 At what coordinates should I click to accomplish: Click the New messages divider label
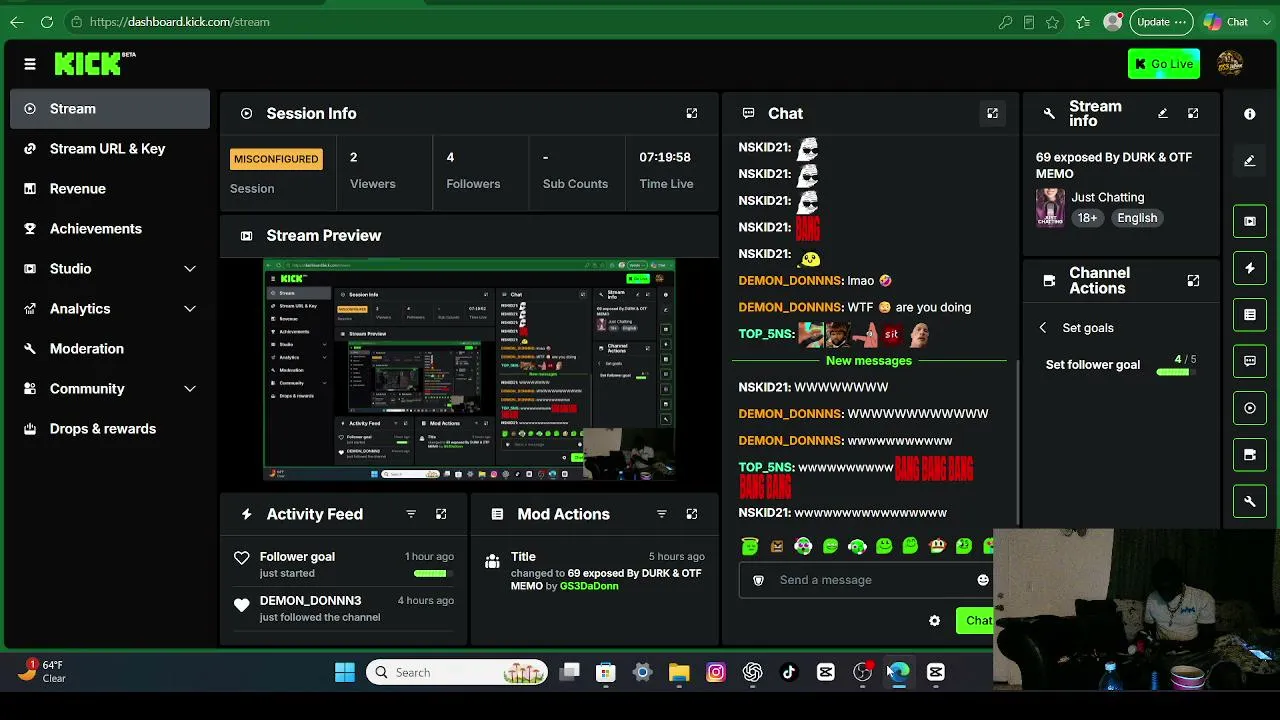(x=869, y=360)
